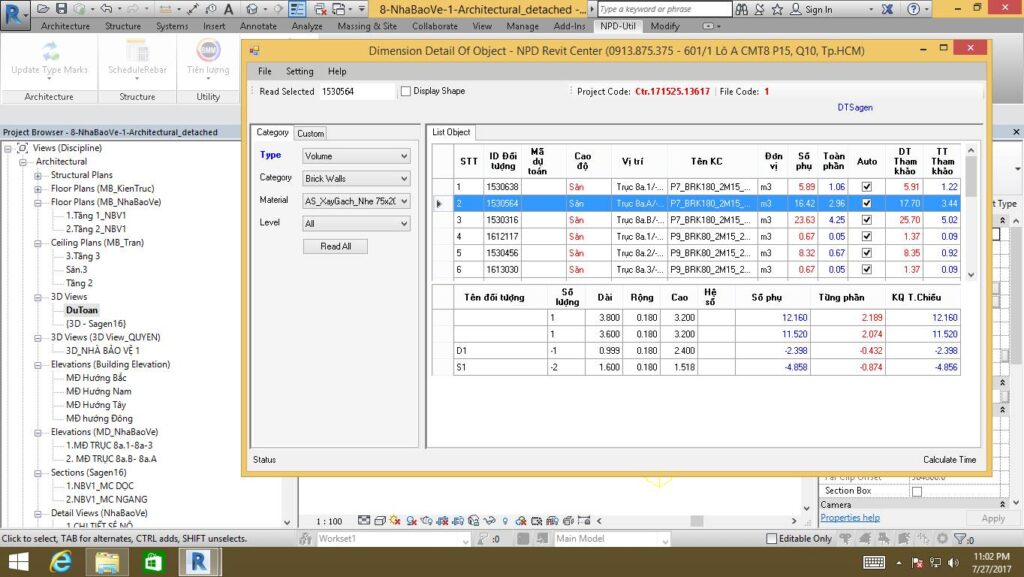The width and height of the screenshot is (1024, 577).
Task: Enable the Display Shape checkbox
Action: 406,91
